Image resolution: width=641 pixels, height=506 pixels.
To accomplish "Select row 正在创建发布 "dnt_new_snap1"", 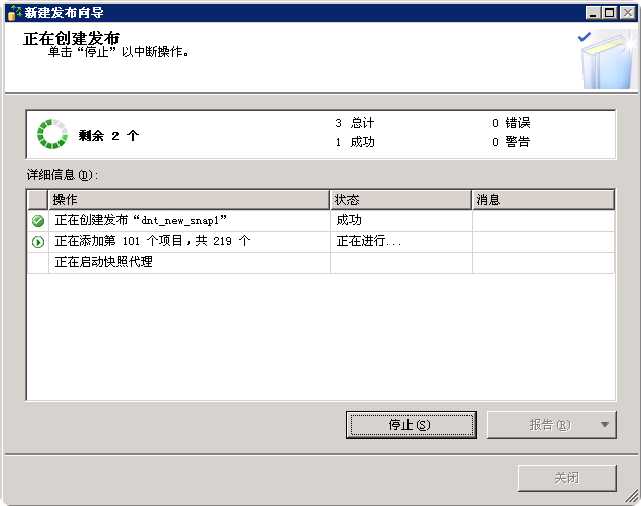I will (321, 221).
